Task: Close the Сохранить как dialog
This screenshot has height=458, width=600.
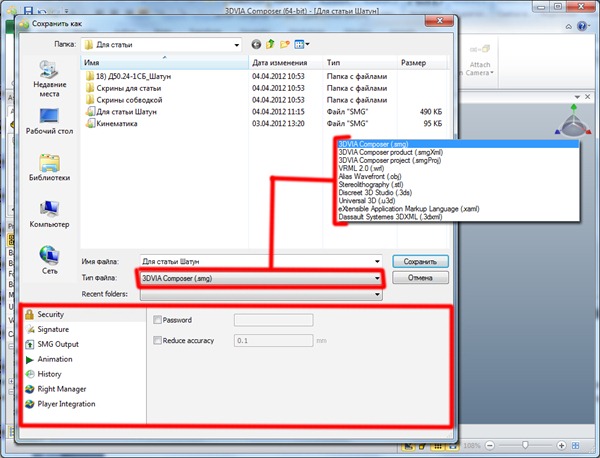Action: (x=440, y=21)
